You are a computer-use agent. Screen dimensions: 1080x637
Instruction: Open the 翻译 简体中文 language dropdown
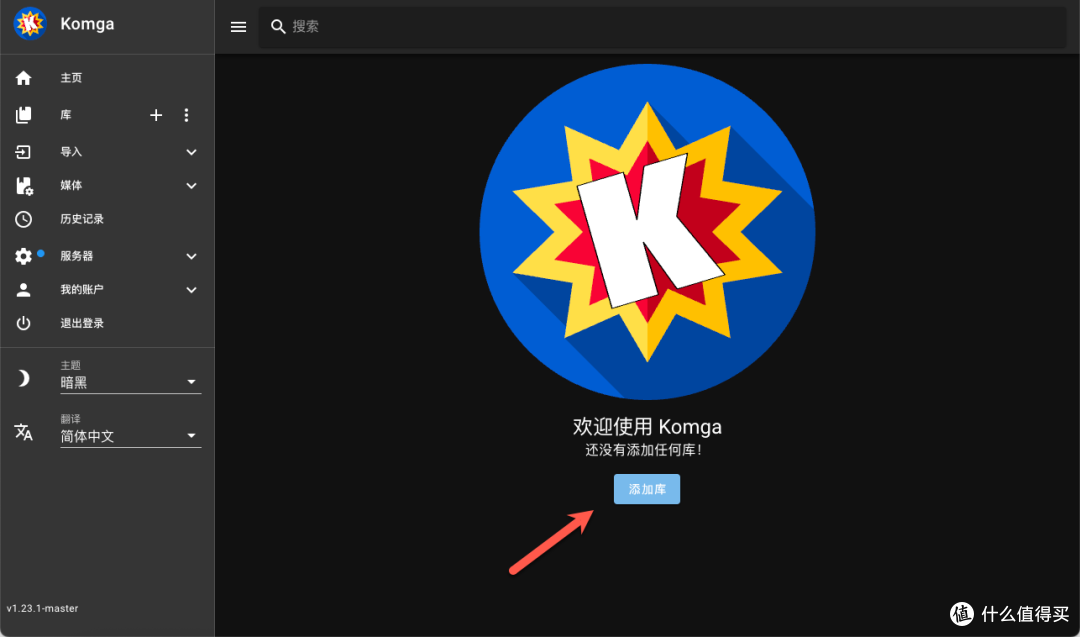[131, 431]
